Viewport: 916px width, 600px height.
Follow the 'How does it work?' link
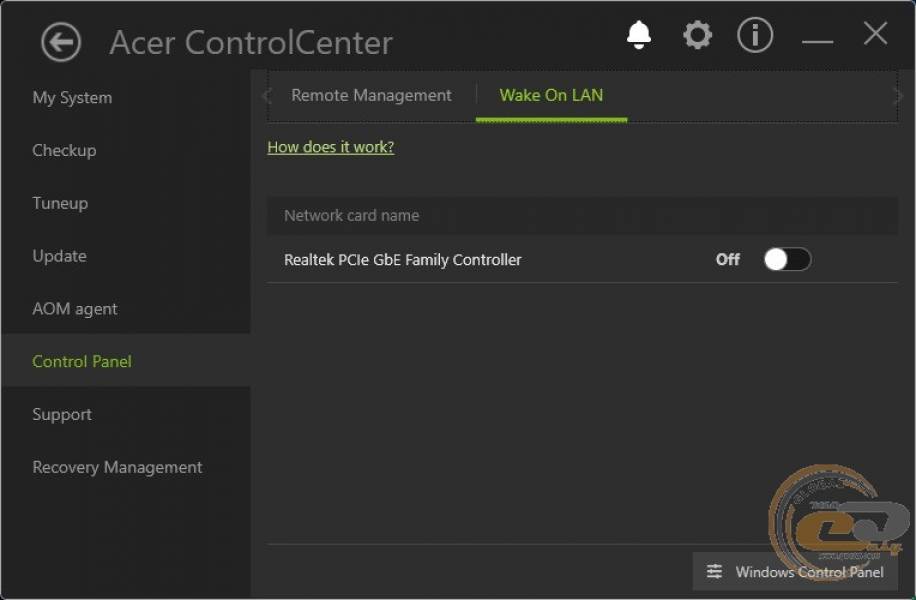tap(331, 147)
